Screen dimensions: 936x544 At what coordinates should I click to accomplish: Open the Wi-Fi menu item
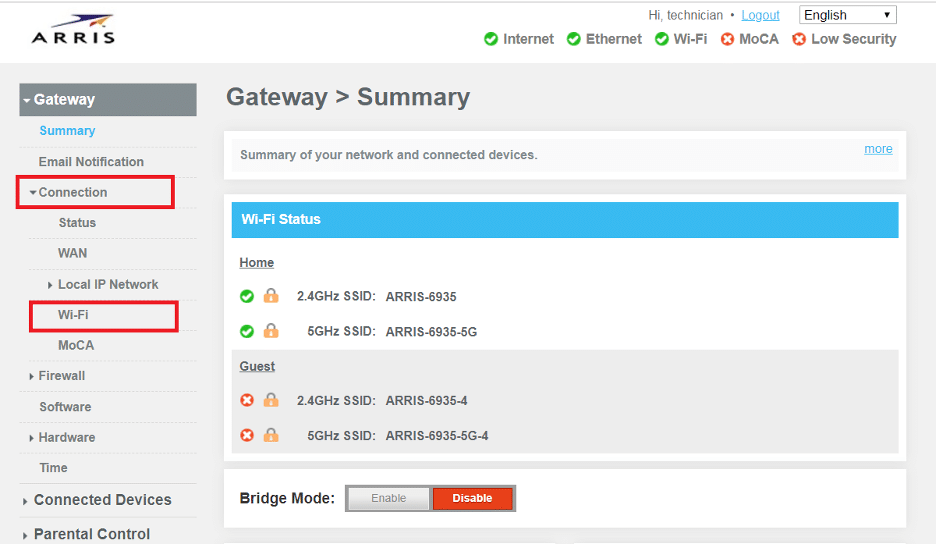(73, 315)
